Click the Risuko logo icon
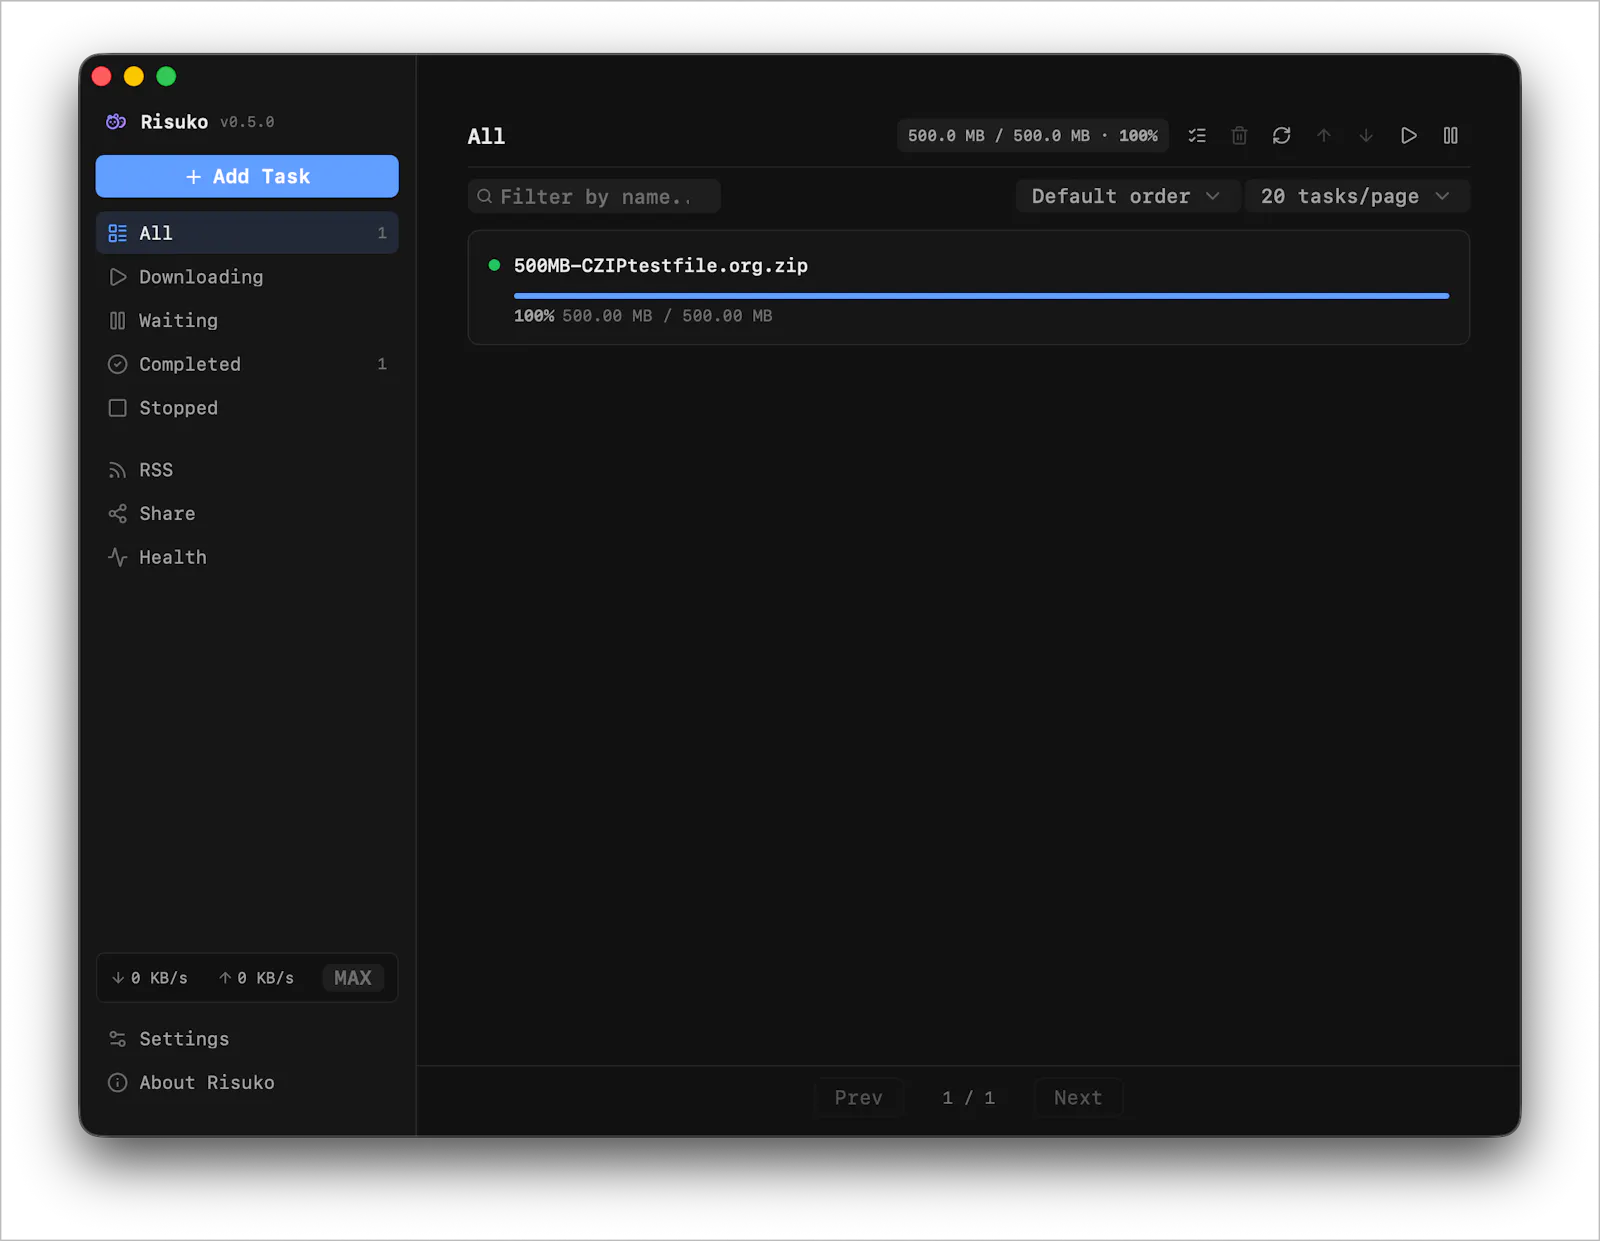Image resolution: width=1600 pixels, height=1241 pixels. click(x=116, y=122)
